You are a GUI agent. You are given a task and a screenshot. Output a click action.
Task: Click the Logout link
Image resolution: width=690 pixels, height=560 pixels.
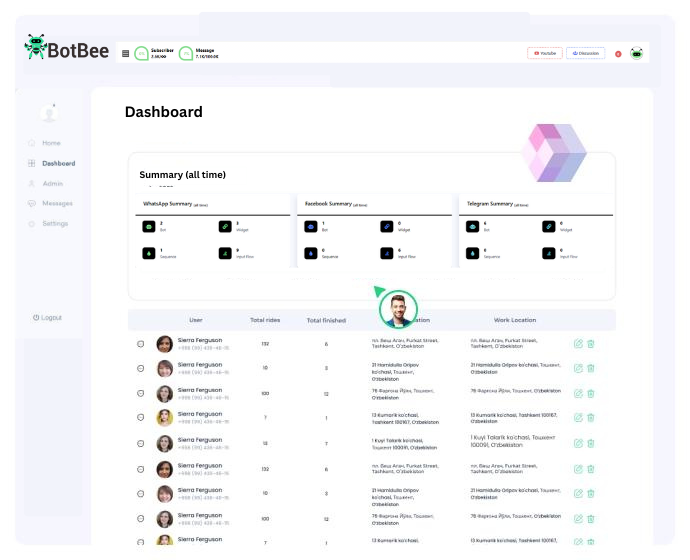(x=47, y=317)
